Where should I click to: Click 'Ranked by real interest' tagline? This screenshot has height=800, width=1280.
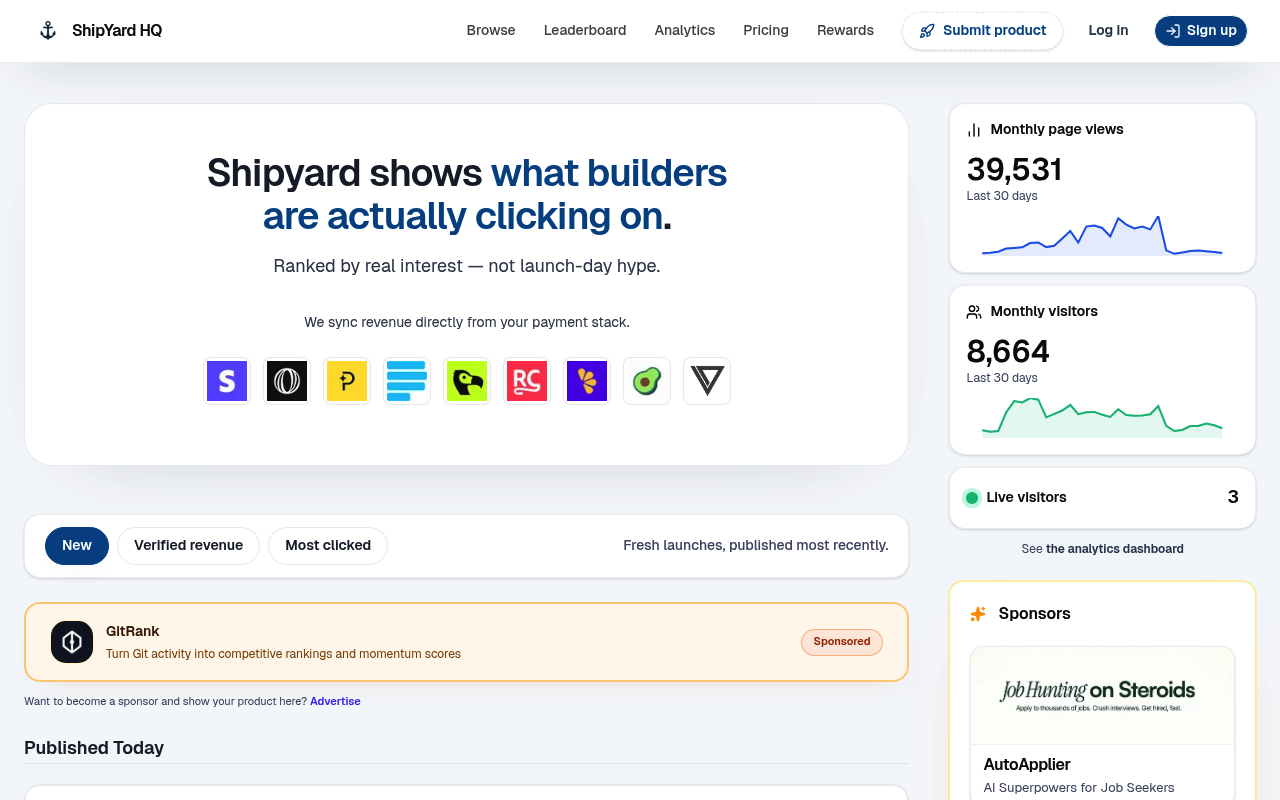tap(467, 266)
